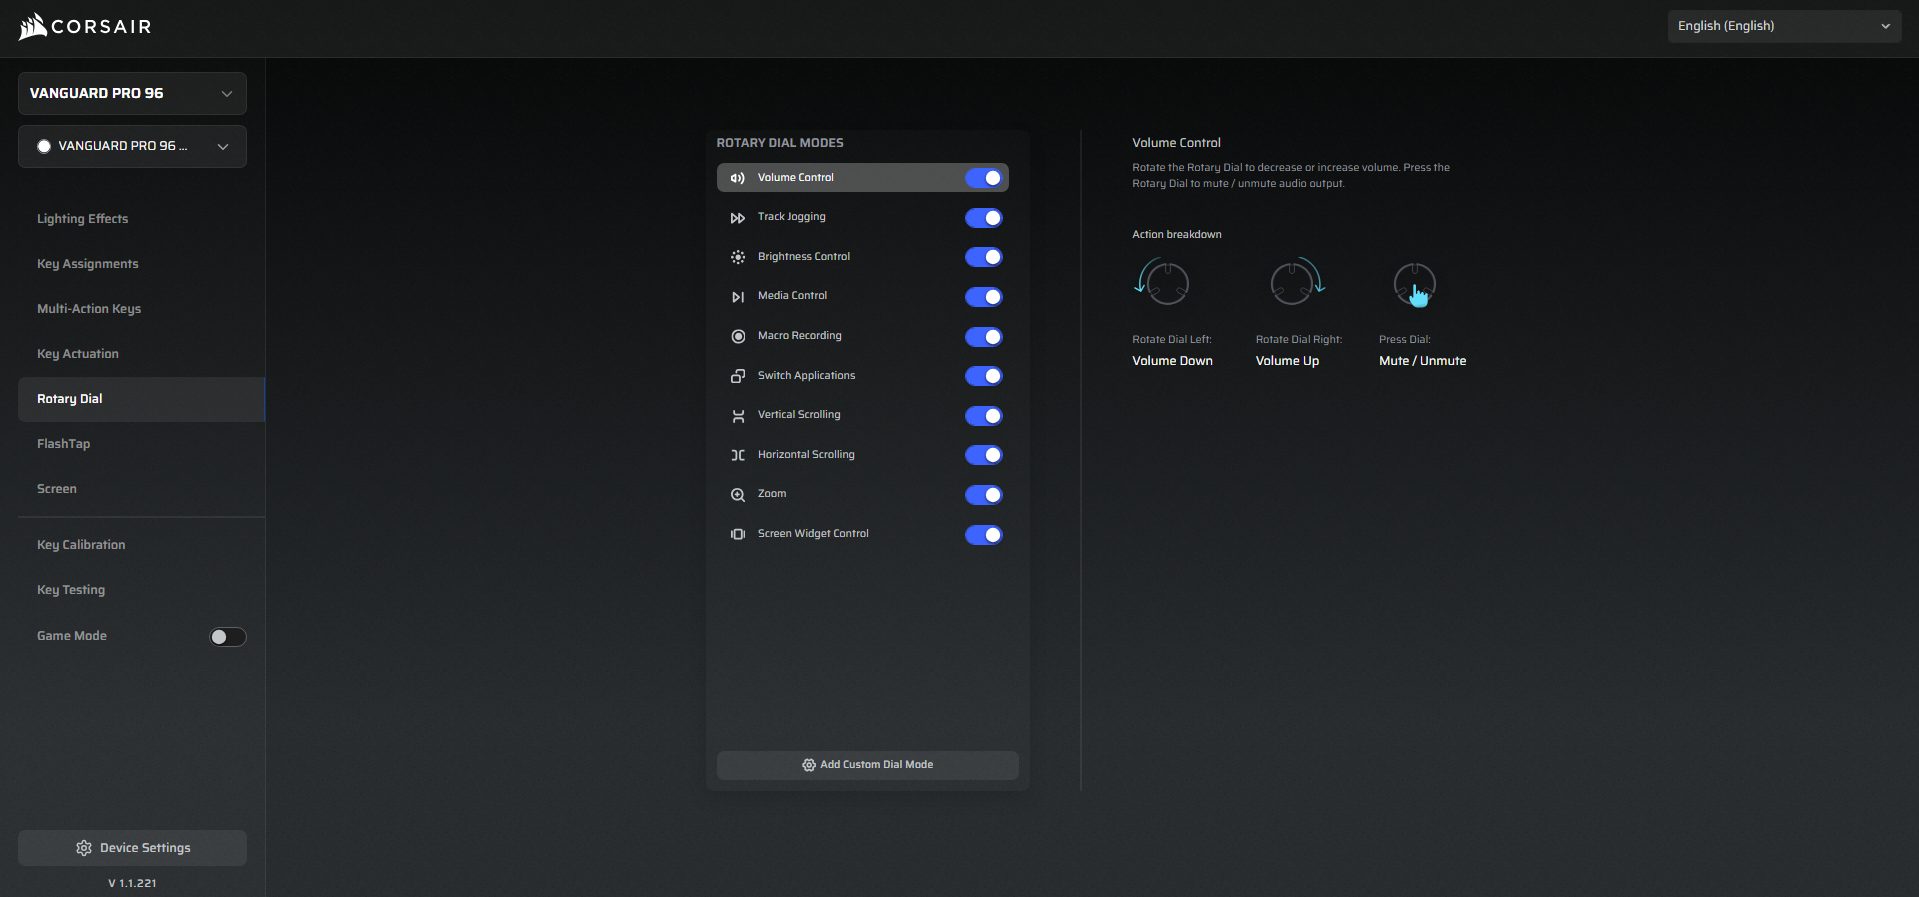
Task: Switch off the Zoom dial mode toggle
Action: (984, 495)
